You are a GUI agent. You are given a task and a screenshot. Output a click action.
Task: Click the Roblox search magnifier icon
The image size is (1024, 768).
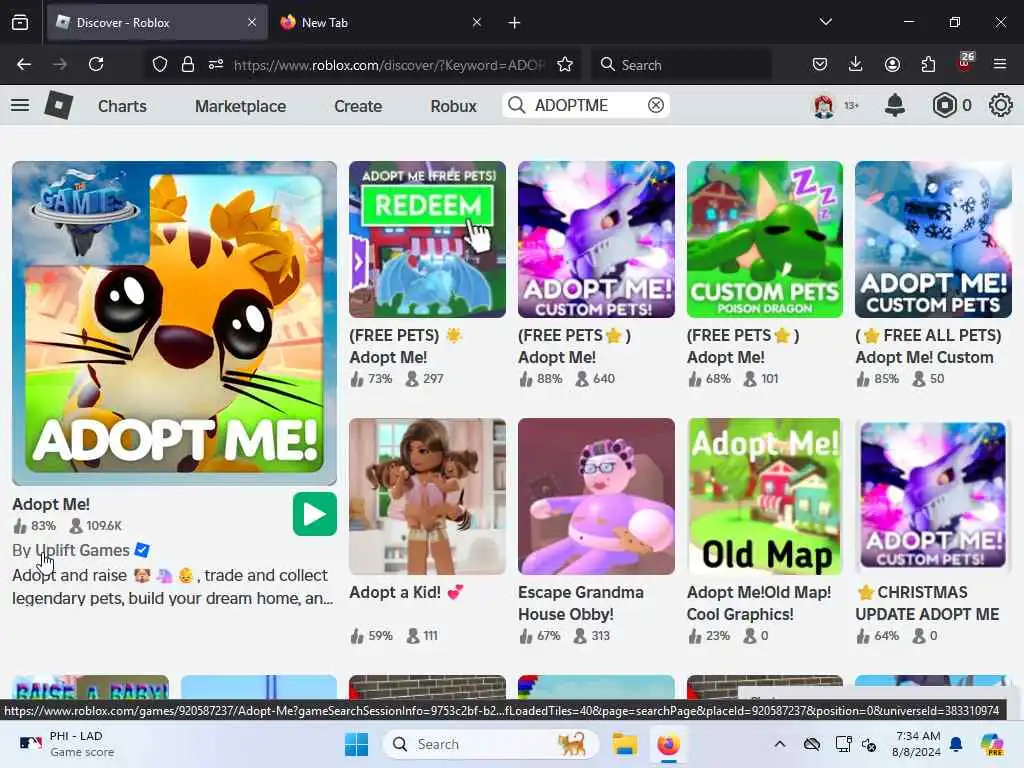[x=517, y=105]
